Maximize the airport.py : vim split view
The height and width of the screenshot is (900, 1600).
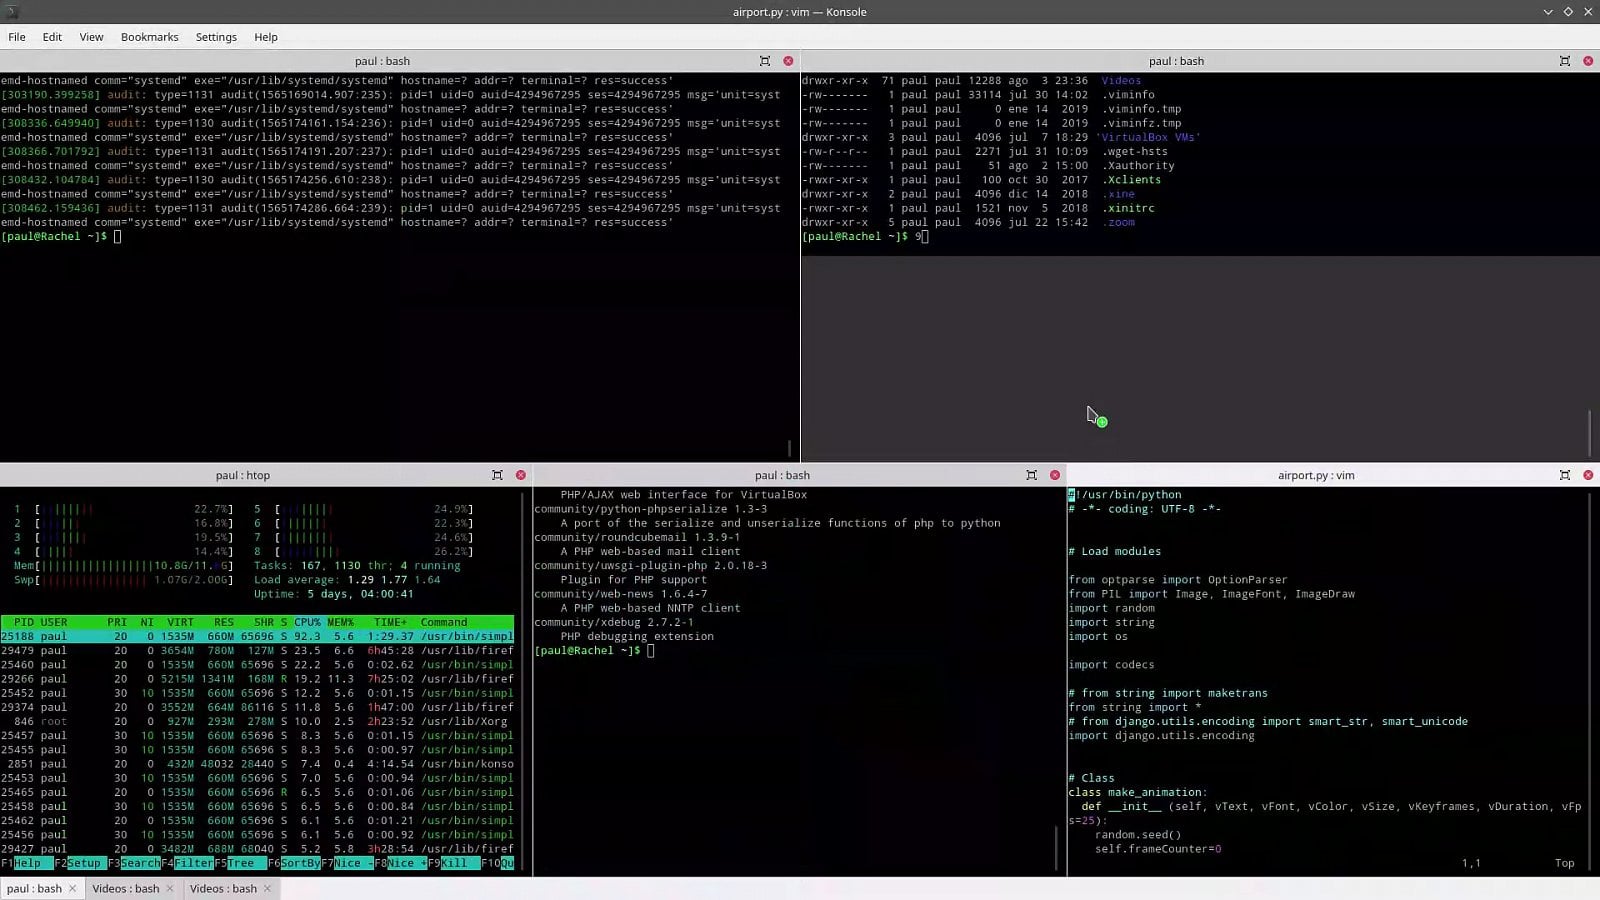coord(1563,475)
